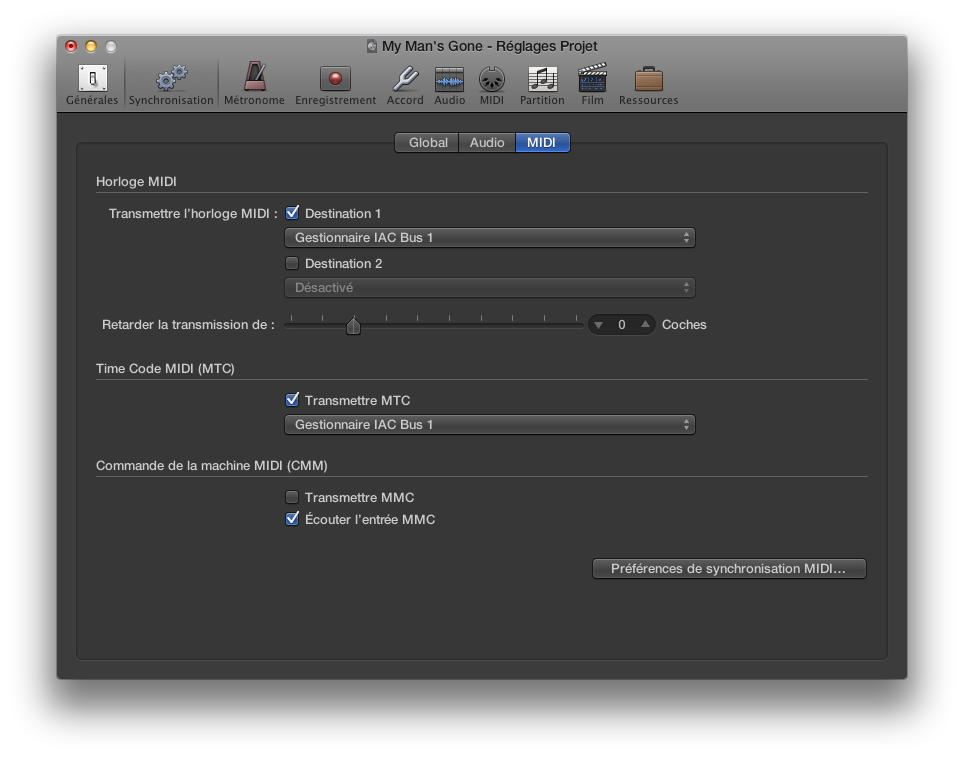Disable Écouter l'entrée MMC checkbox
Viewport: 964px width, 758px height.
(292, 519)
